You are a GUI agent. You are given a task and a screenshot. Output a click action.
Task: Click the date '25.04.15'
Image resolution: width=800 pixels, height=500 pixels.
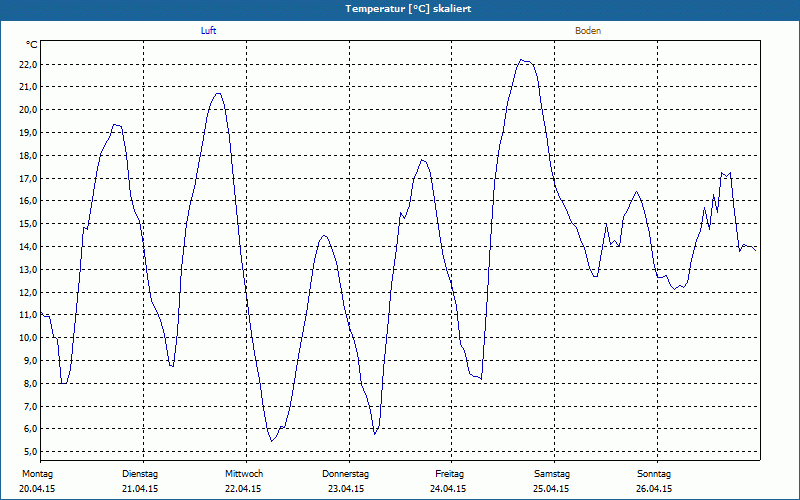(551, 489)
